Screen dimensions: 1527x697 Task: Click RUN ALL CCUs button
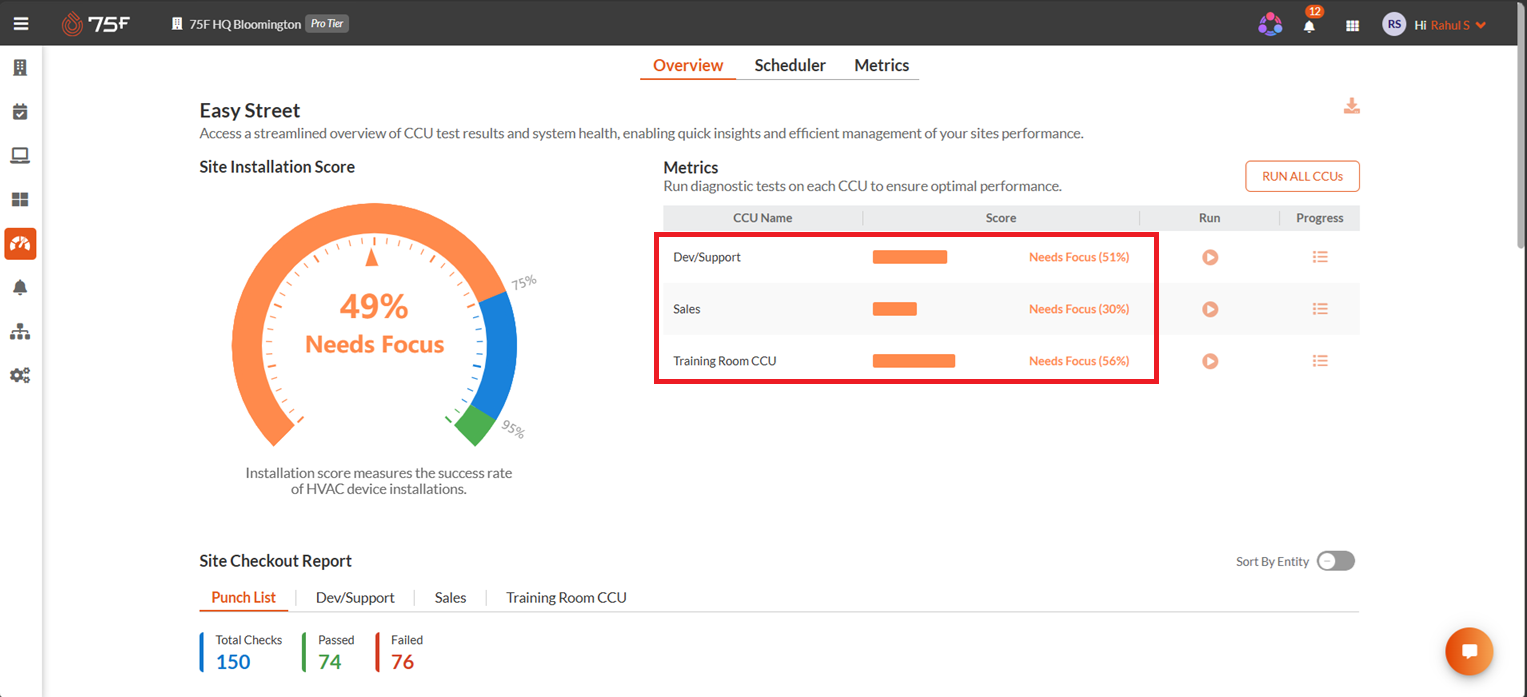pos(1302,176)
